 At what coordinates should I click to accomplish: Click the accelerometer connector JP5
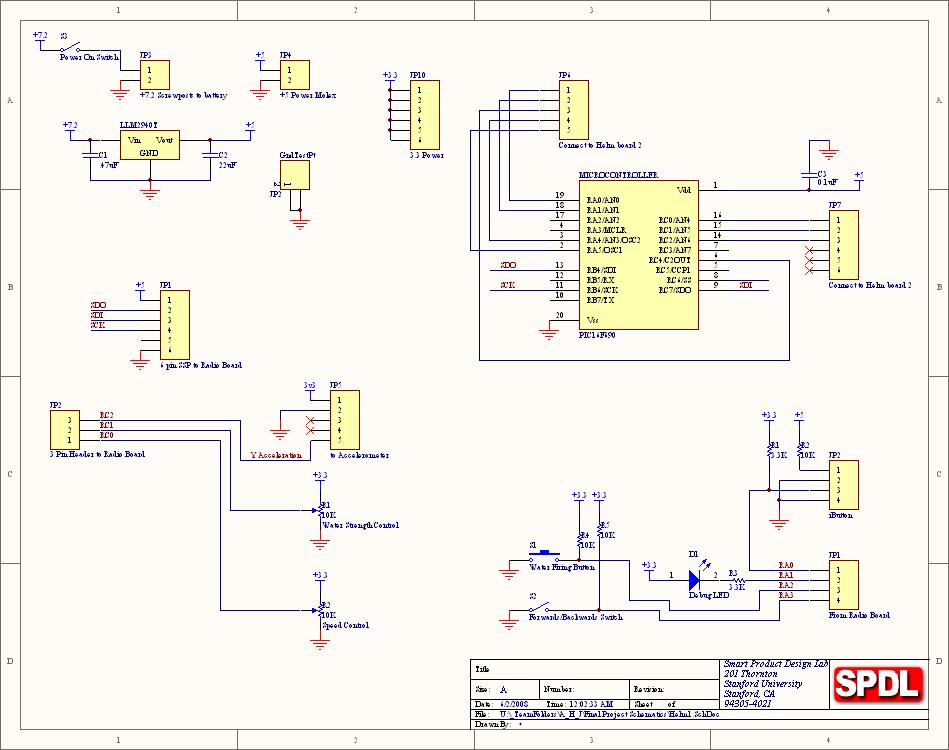[344, 419]
